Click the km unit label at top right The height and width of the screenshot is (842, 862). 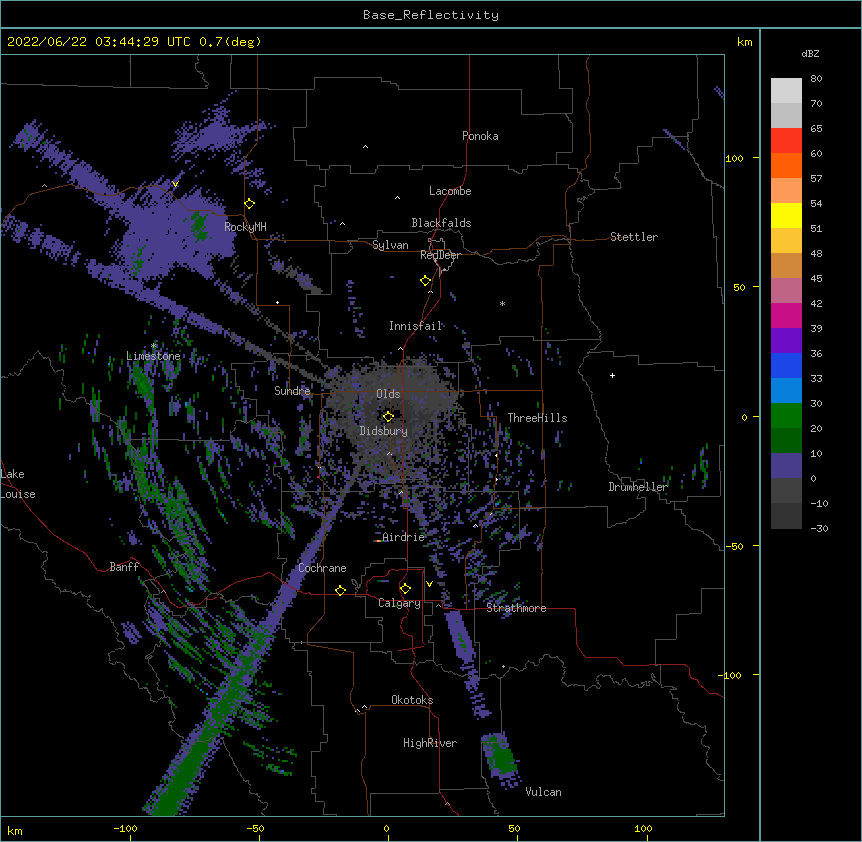pyautogui.click(x=745, y=42)
